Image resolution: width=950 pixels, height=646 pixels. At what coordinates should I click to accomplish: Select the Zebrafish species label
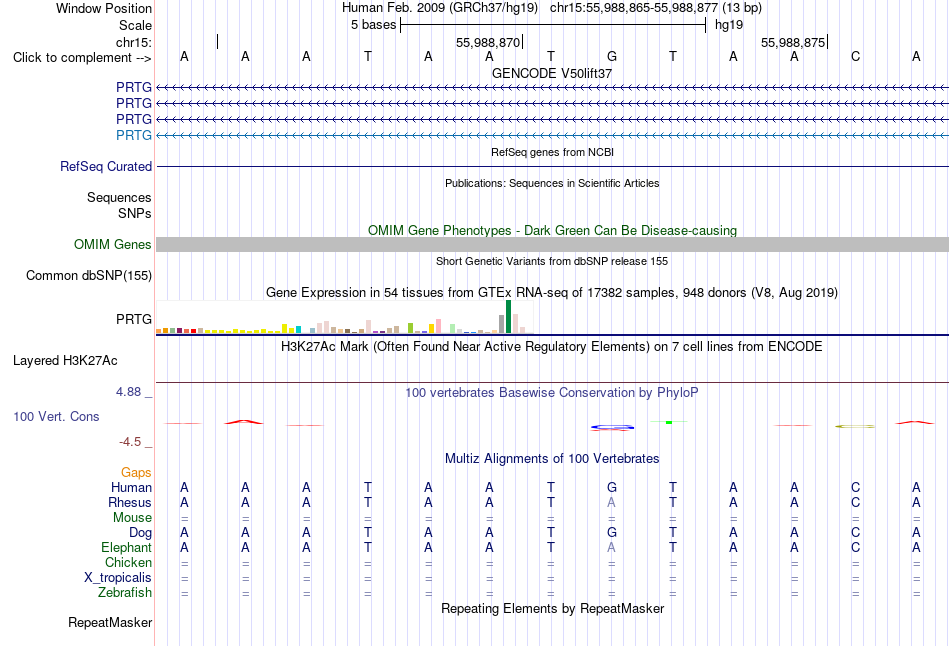[125, 592]
